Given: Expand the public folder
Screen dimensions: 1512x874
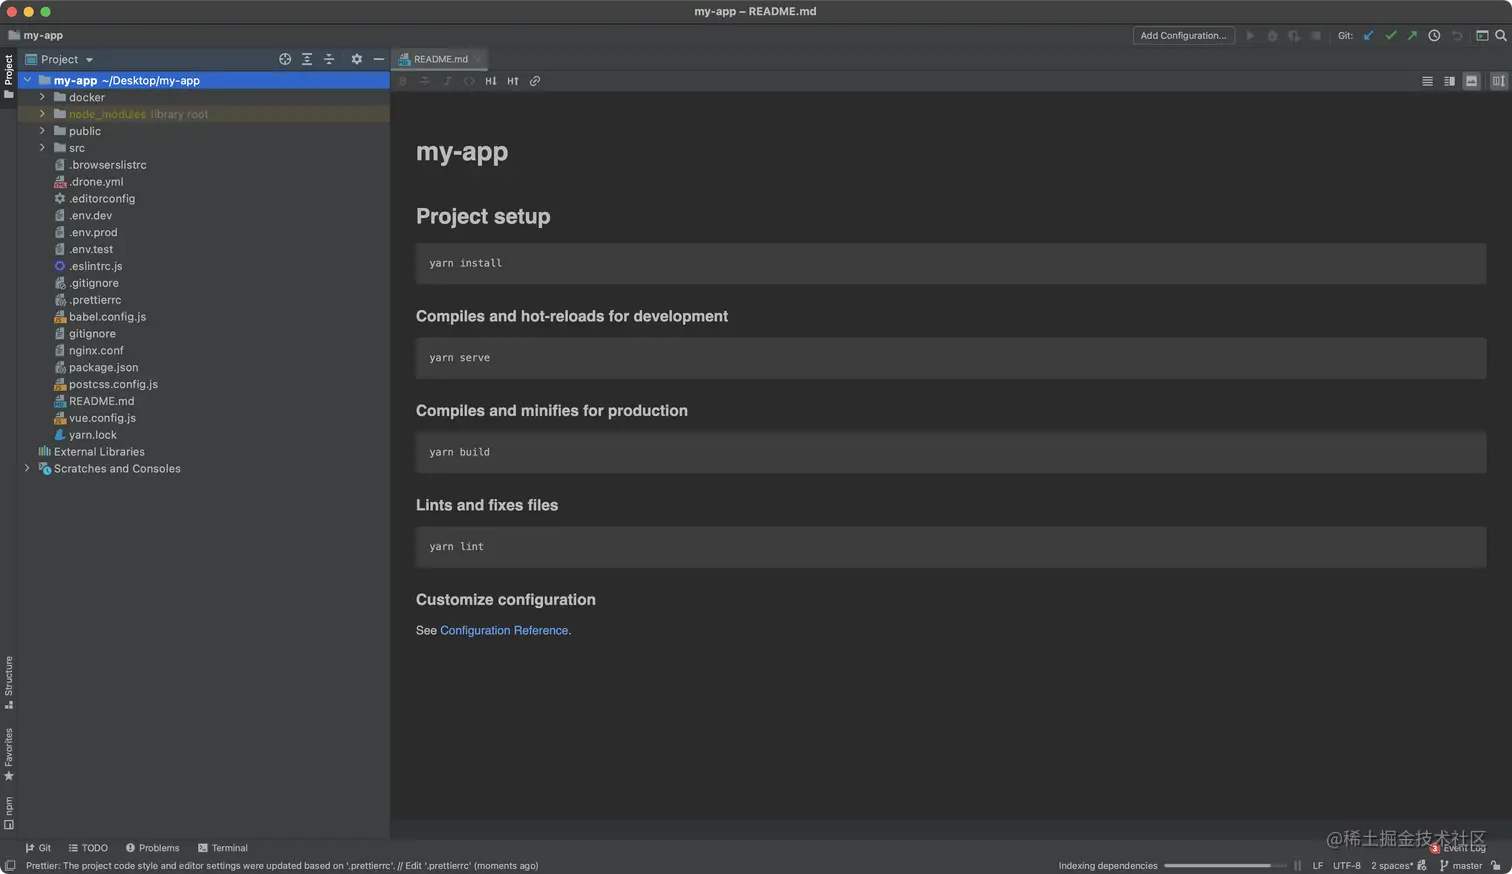Looking at the screenshot, I should coord(42,131).
